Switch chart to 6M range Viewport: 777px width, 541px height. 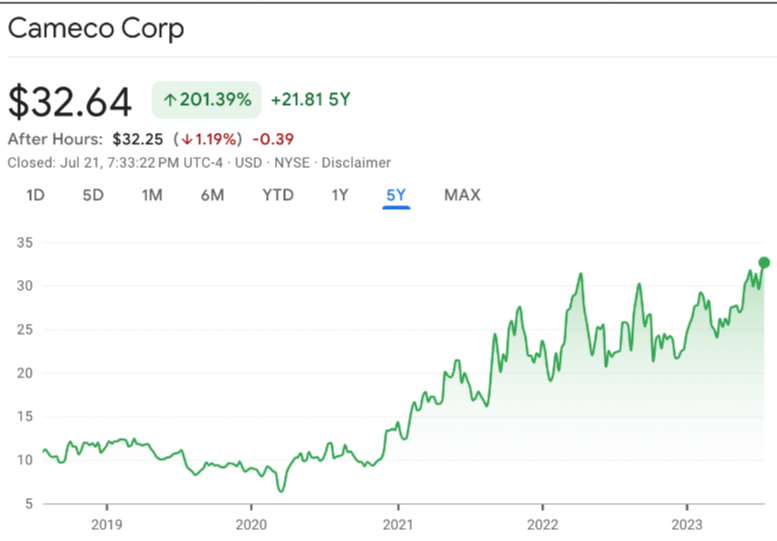[213, 195]
